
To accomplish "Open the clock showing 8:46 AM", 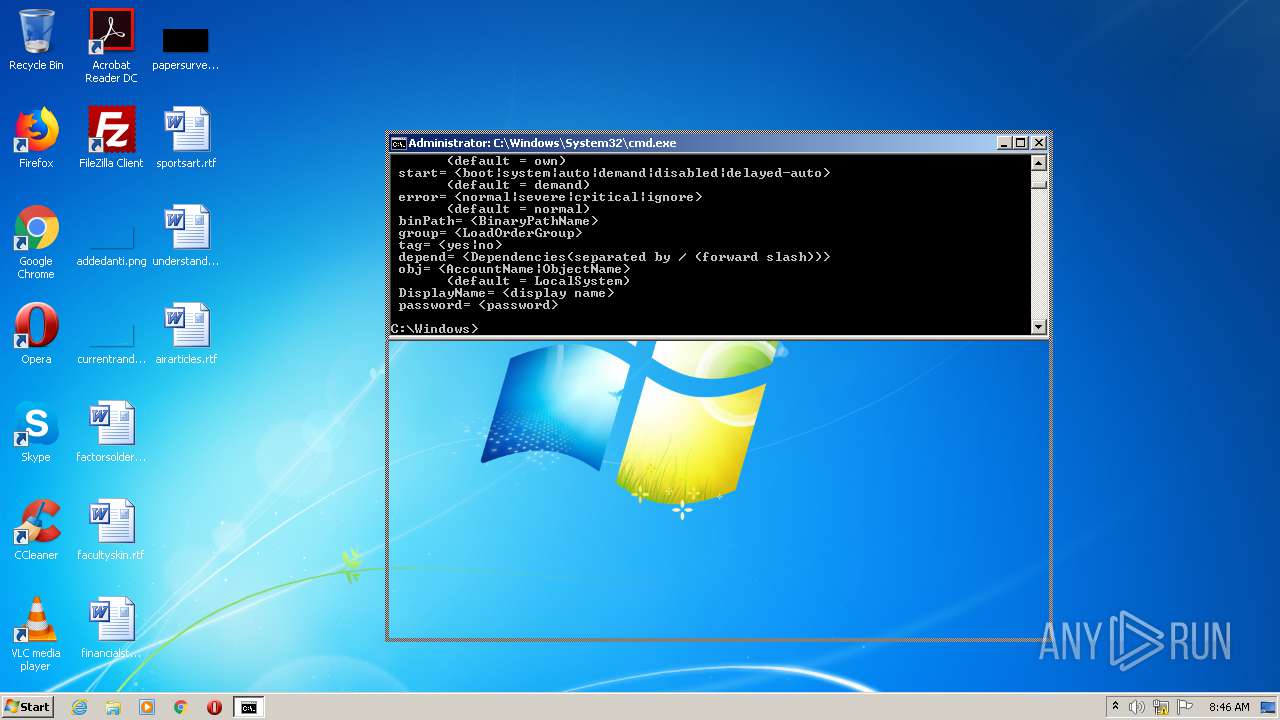I will [x=1229, y=707].
